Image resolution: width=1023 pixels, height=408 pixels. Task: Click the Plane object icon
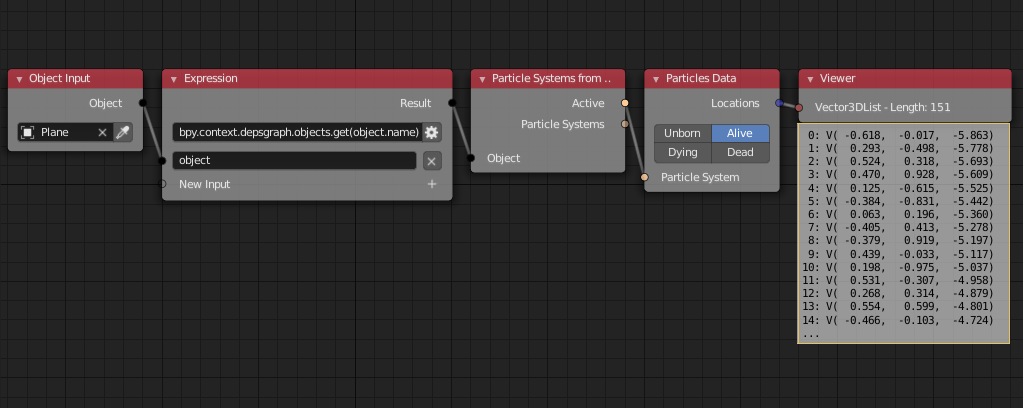28,133
